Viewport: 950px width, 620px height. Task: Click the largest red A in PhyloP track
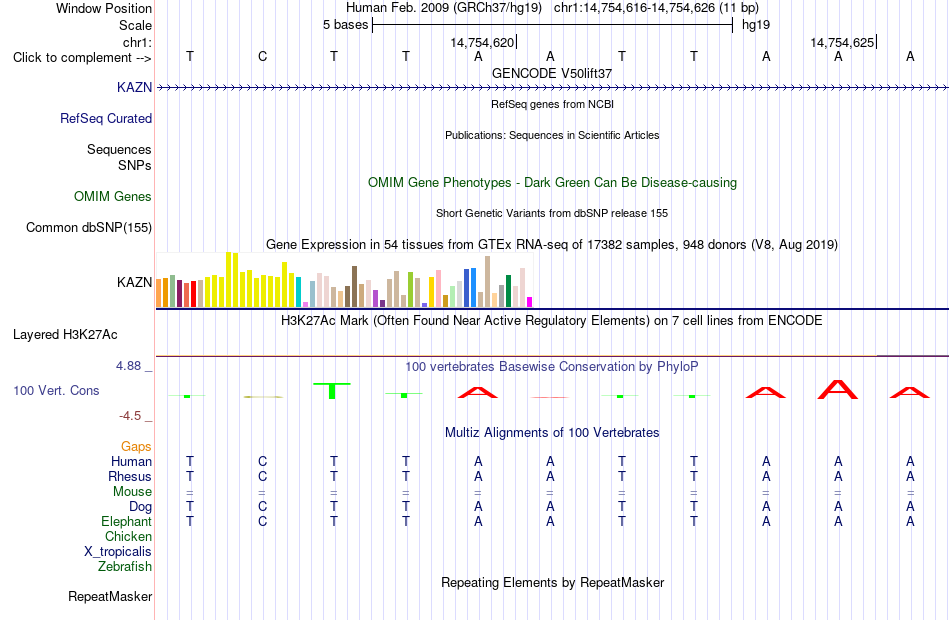838,389
